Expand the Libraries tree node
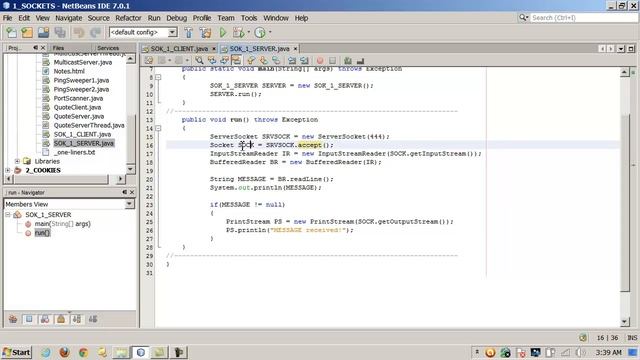640x360 pixels. [17, 162]
